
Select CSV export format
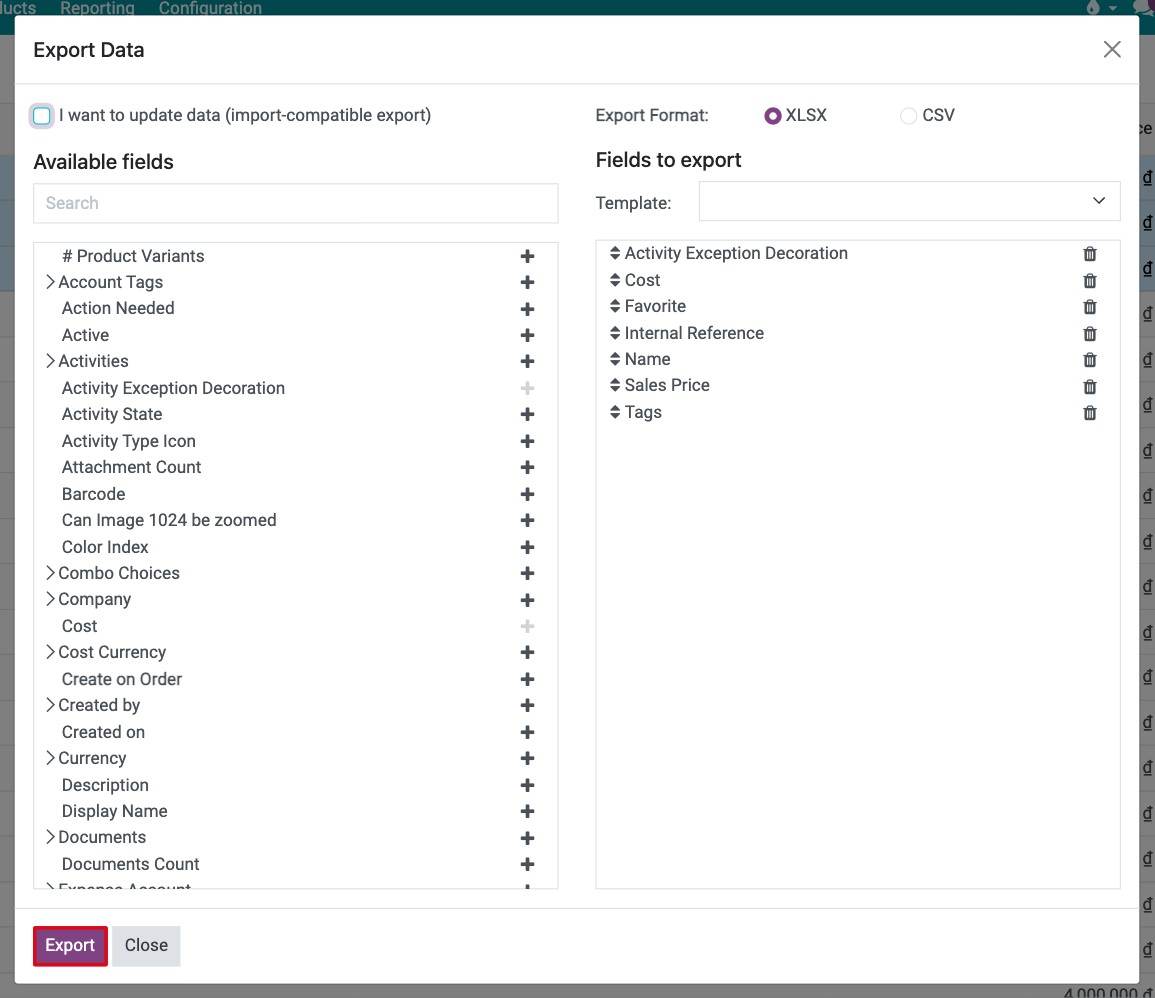pyautogui.click(x=908, y=116)
